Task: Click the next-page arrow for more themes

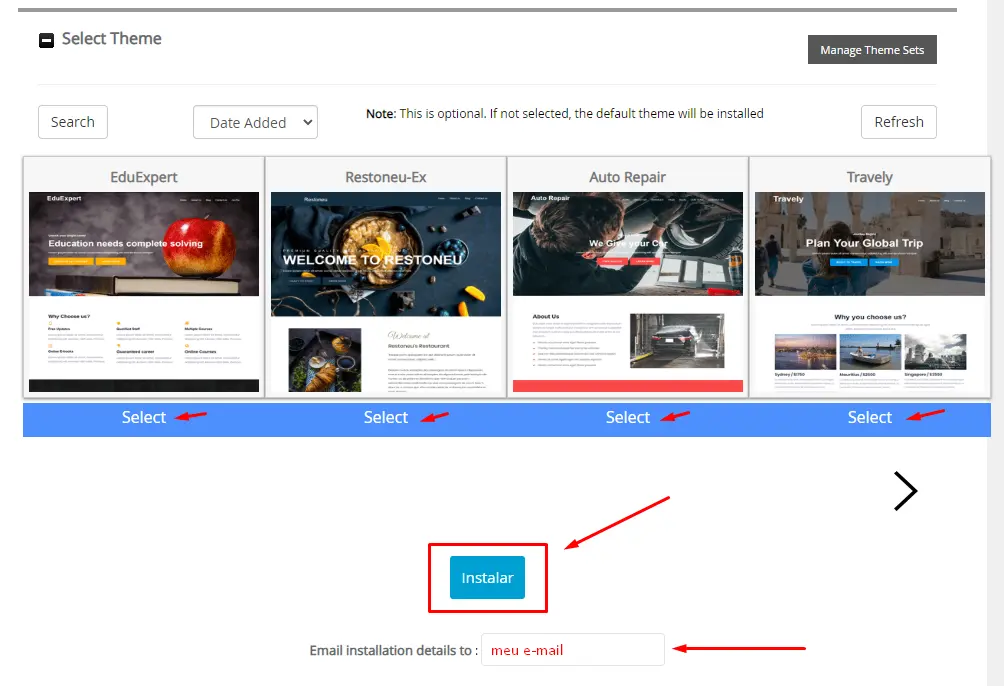Action: [x=905, y=490]
